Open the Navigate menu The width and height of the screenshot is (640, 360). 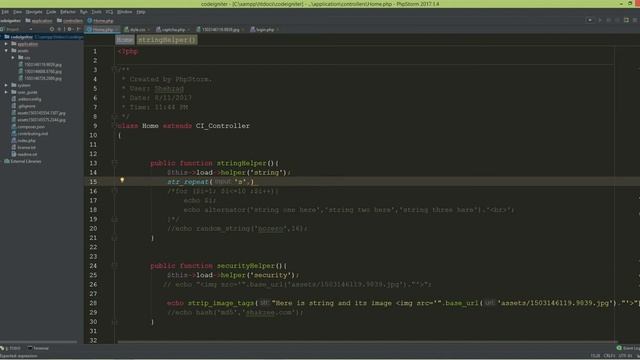coord(34,12)
